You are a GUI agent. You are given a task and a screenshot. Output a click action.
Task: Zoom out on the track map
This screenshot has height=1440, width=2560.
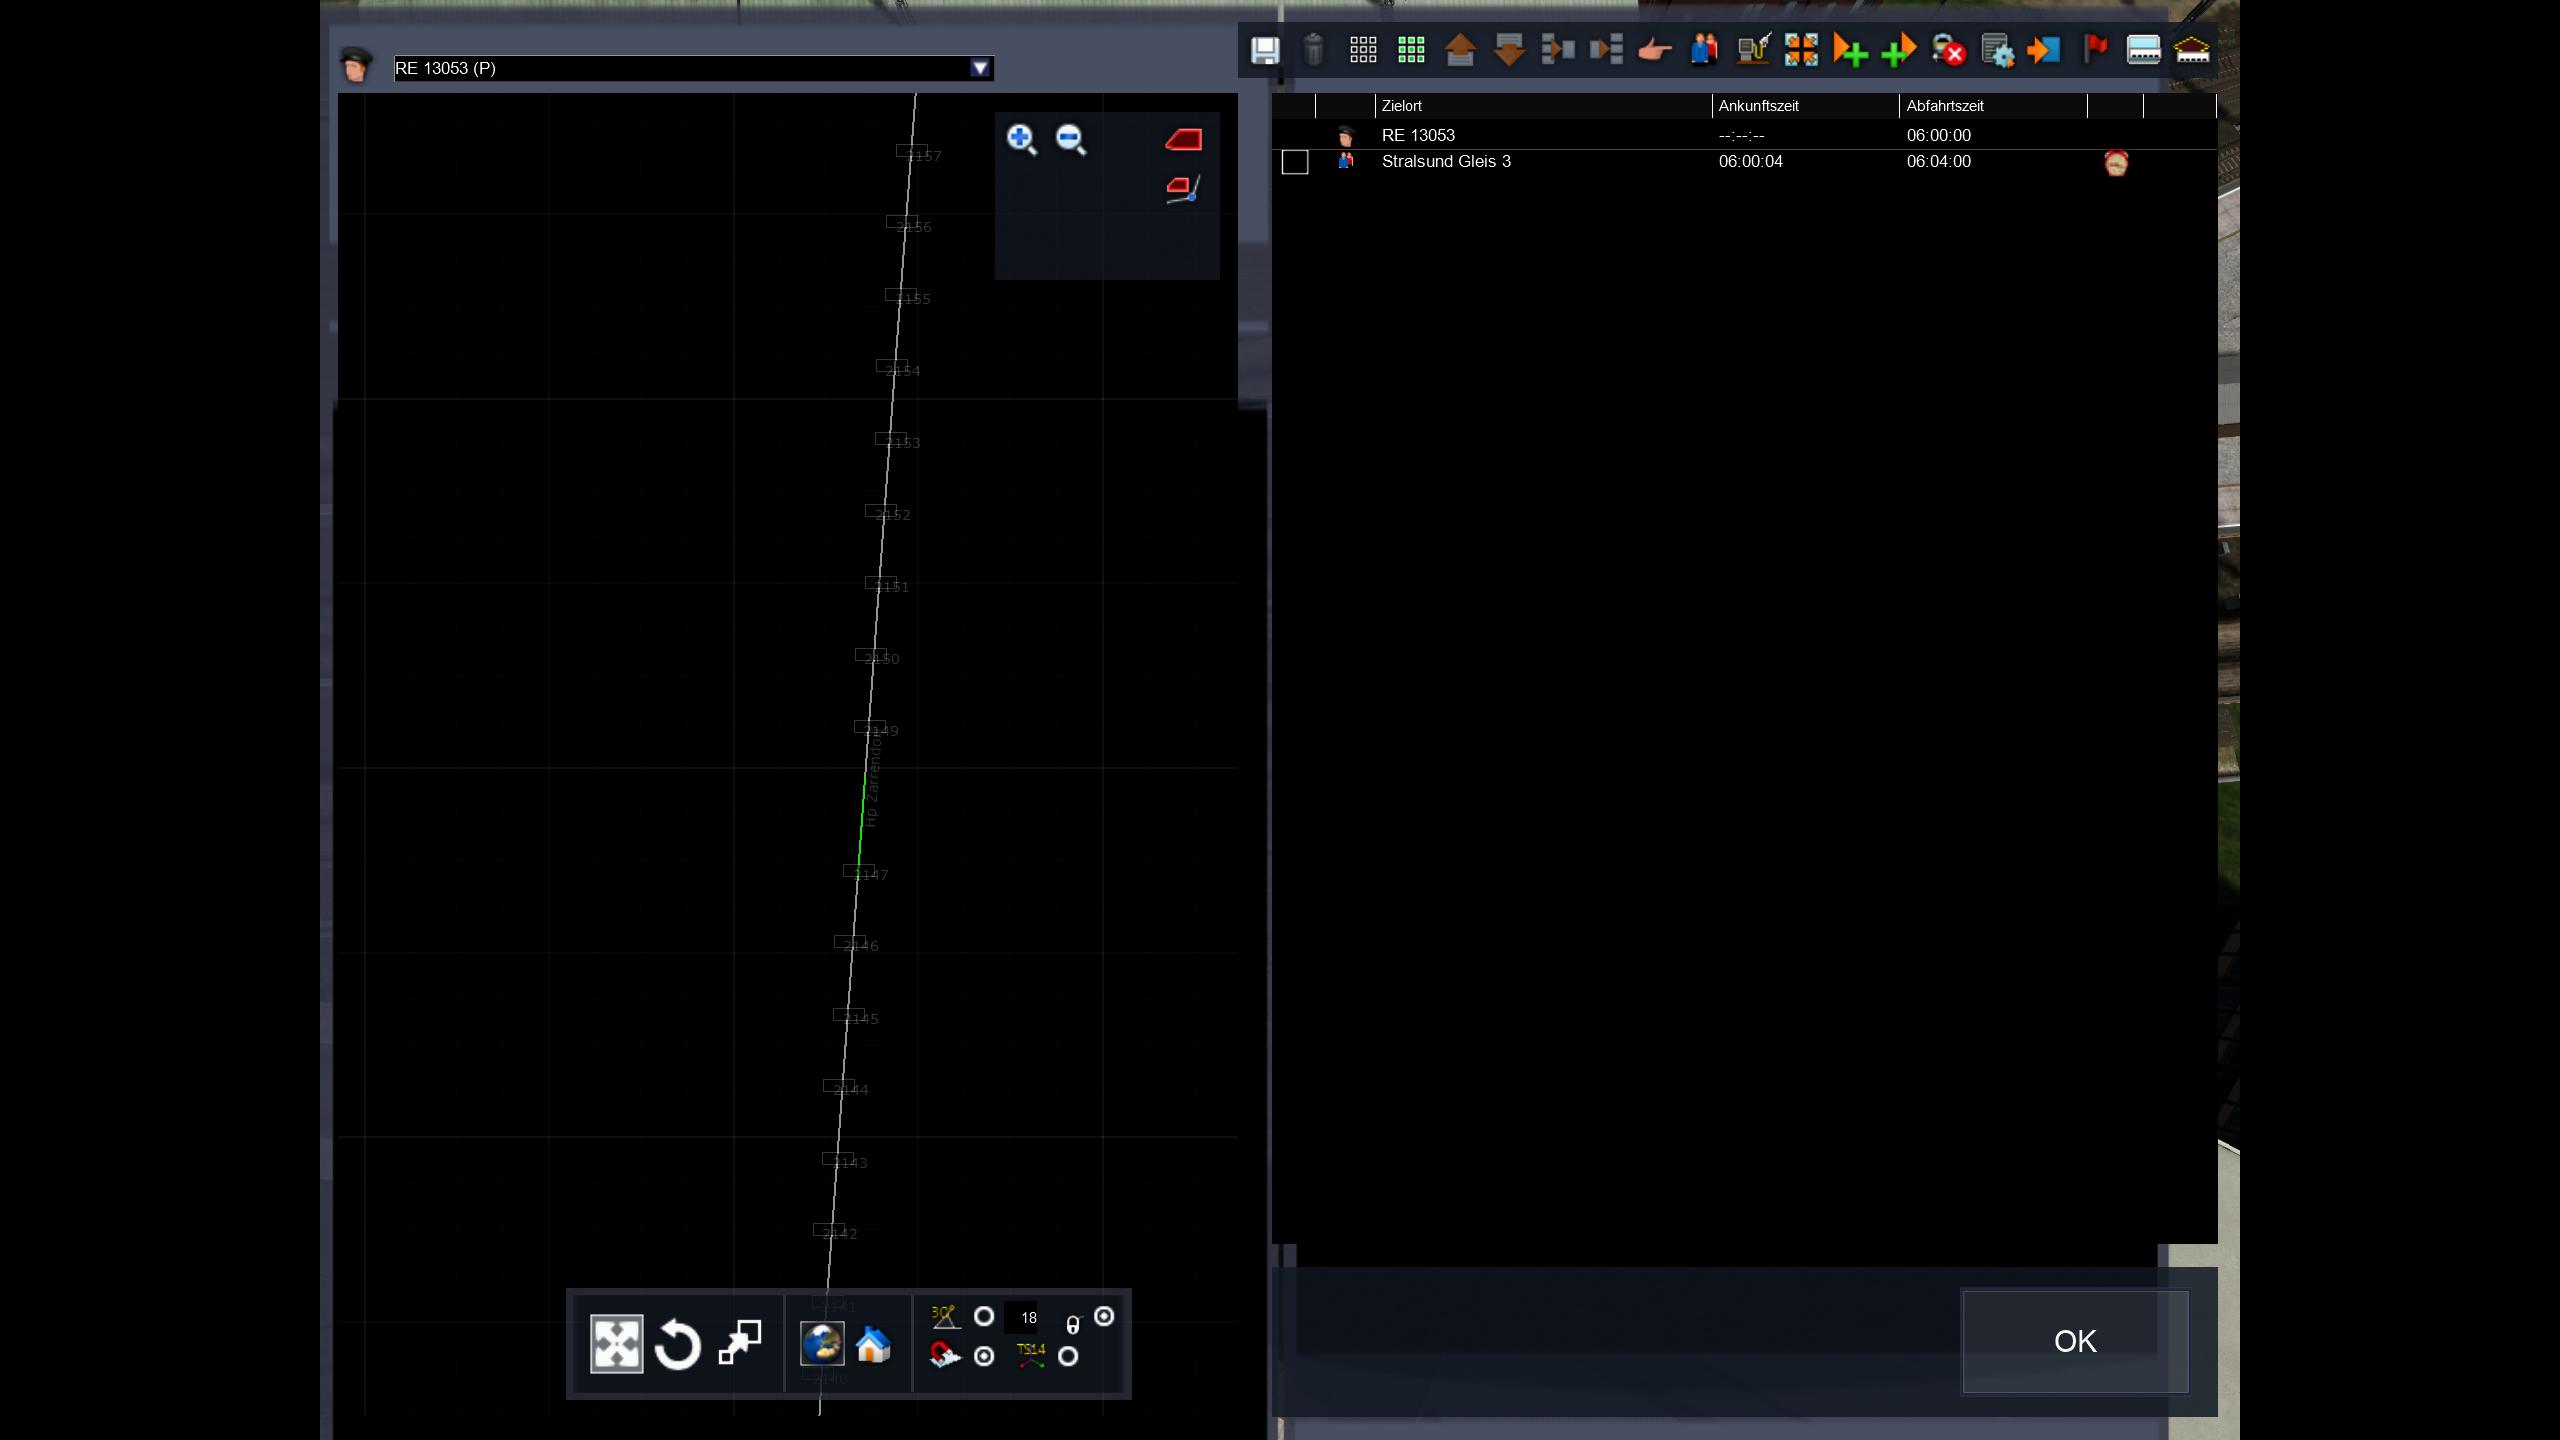1070,139
